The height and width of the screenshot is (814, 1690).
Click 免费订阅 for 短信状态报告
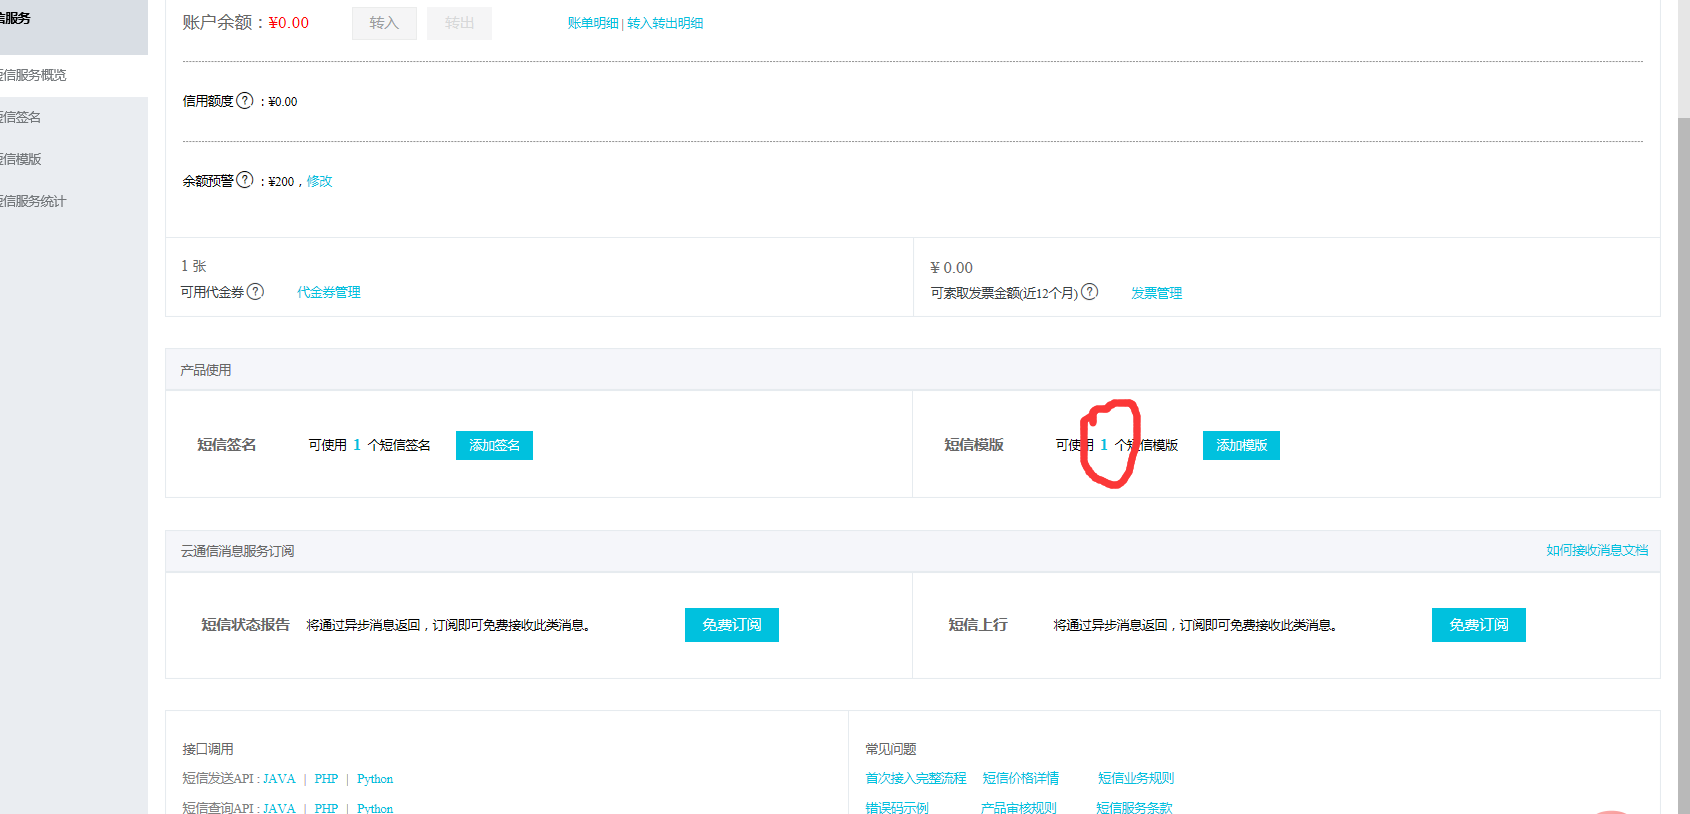[732, 625]
